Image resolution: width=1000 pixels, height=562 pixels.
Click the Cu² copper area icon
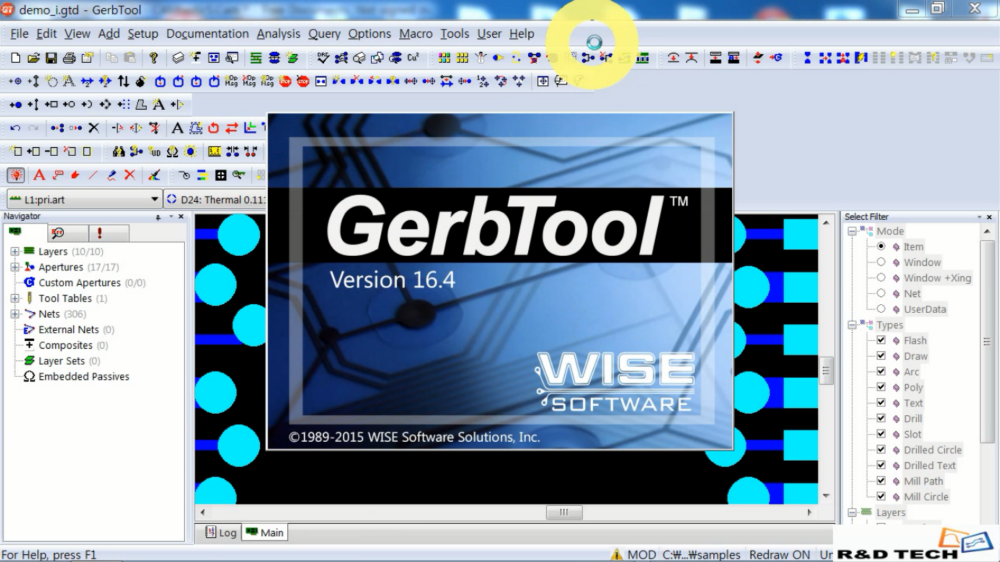pyautogui.click(x=413, y=58)
